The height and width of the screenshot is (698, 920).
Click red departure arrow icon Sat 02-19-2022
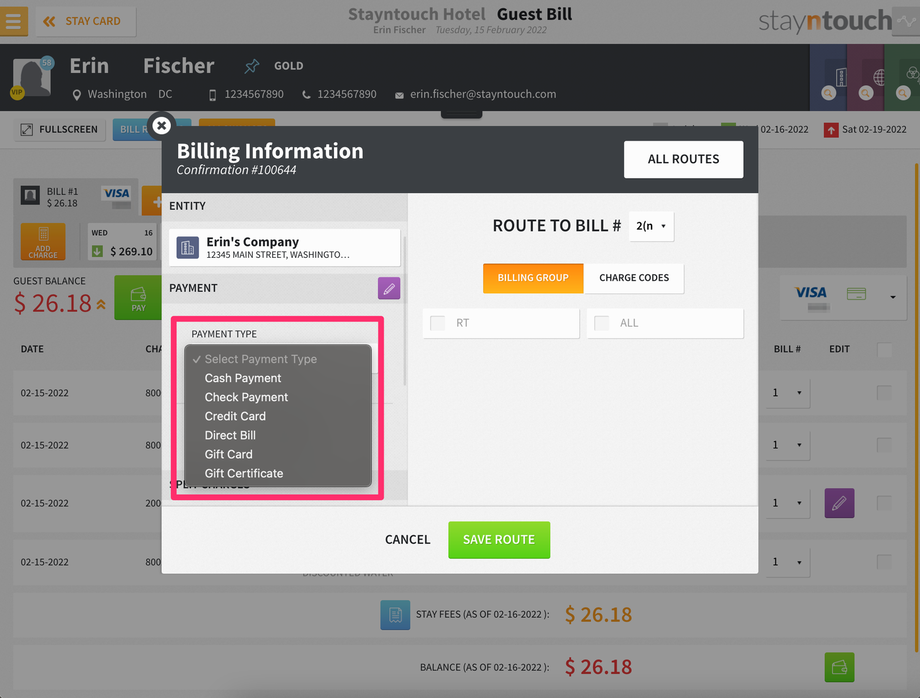(831, 130)
